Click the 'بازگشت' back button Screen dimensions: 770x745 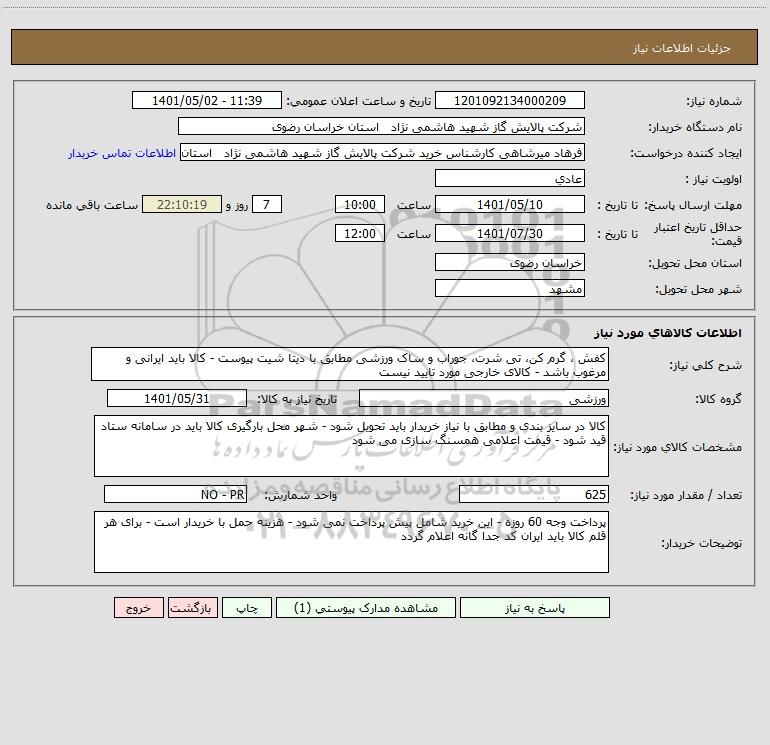tap(192, 607)
